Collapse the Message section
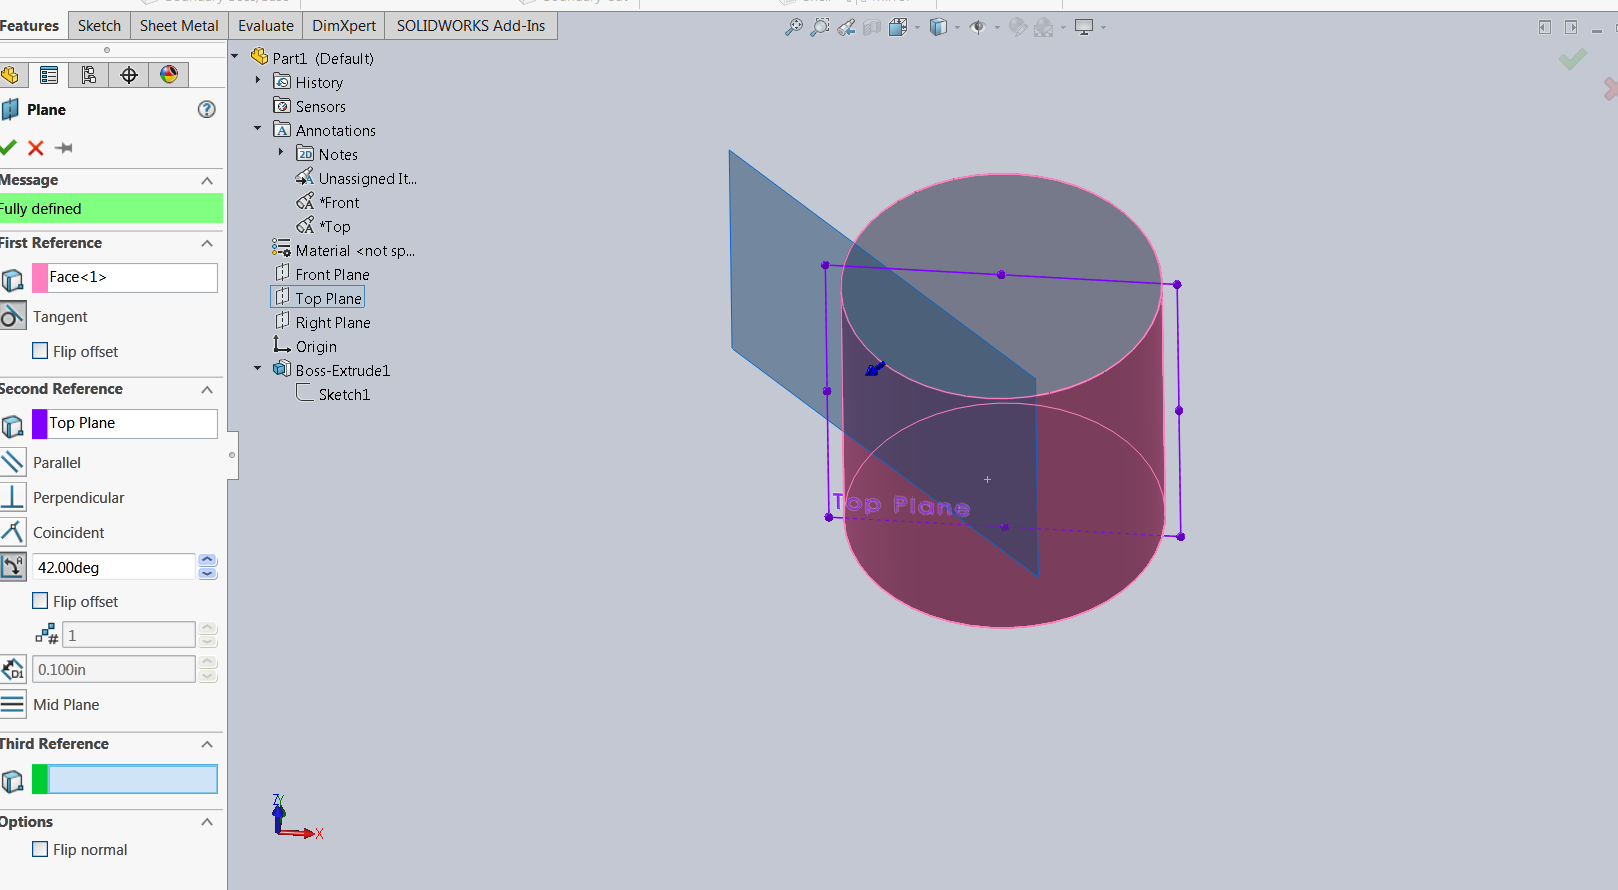1618x890 pixels. (x=207, y=180)
